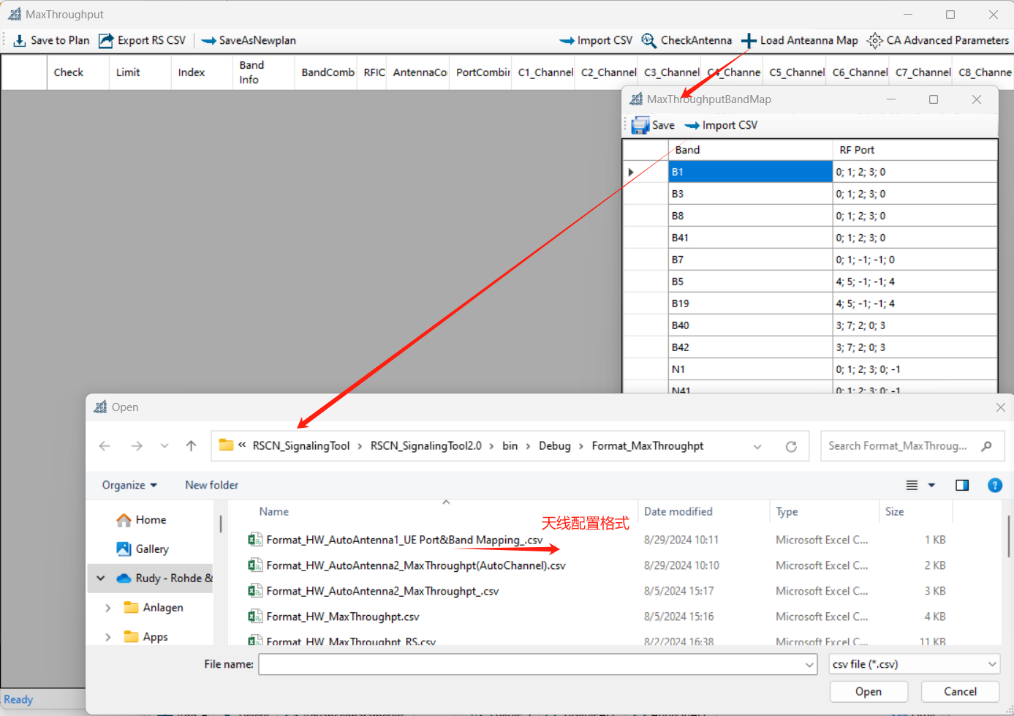Click Forward arrow in Open dialog
1014x716 pixels.
pyautogui.click(x=136, y=446)
